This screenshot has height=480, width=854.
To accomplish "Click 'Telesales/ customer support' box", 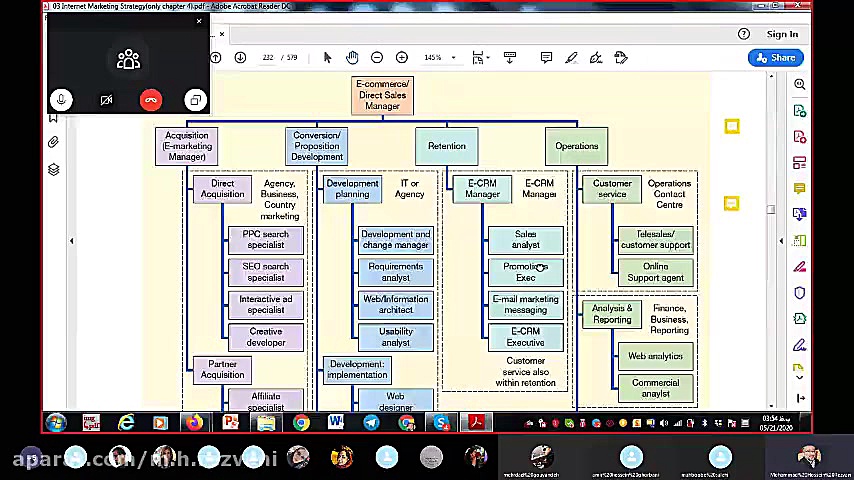I will (656, 240).
